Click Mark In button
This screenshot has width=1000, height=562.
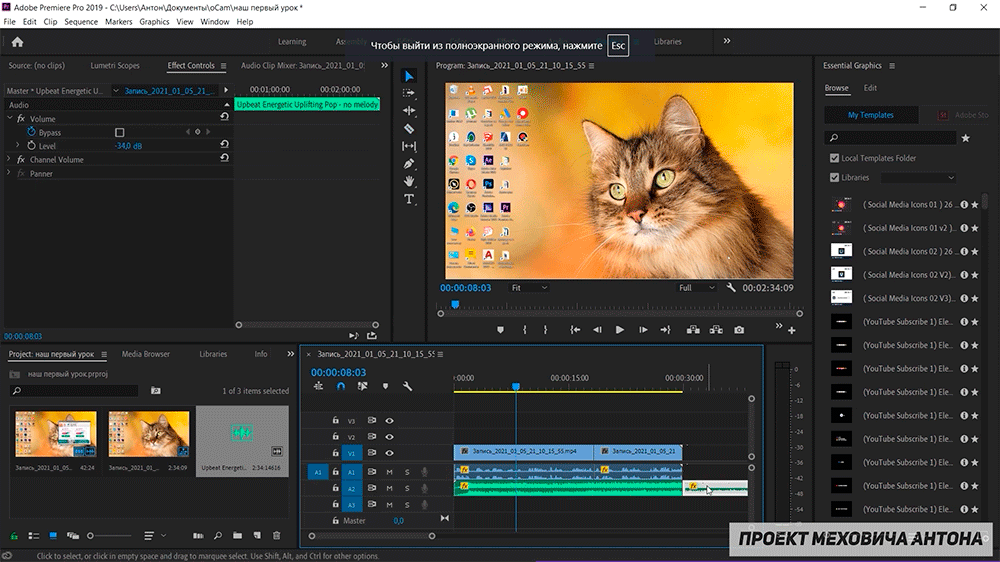point(525,330)
